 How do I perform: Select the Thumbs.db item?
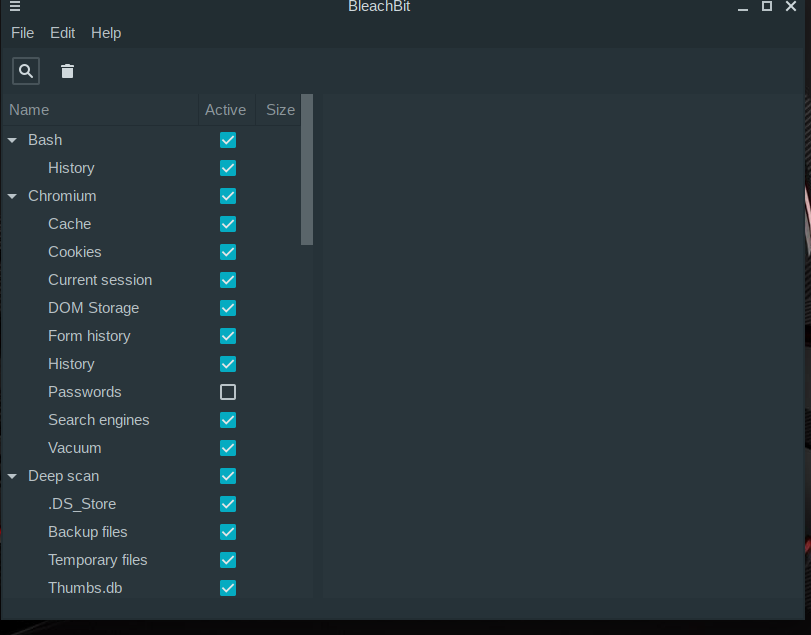click(x=85, y=588)
